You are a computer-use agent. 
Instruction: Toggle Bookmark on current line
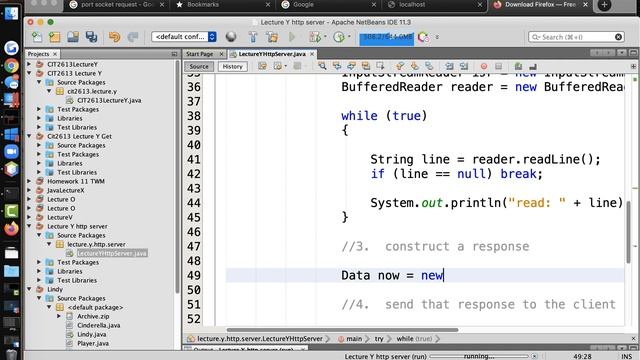pos(429,66)
